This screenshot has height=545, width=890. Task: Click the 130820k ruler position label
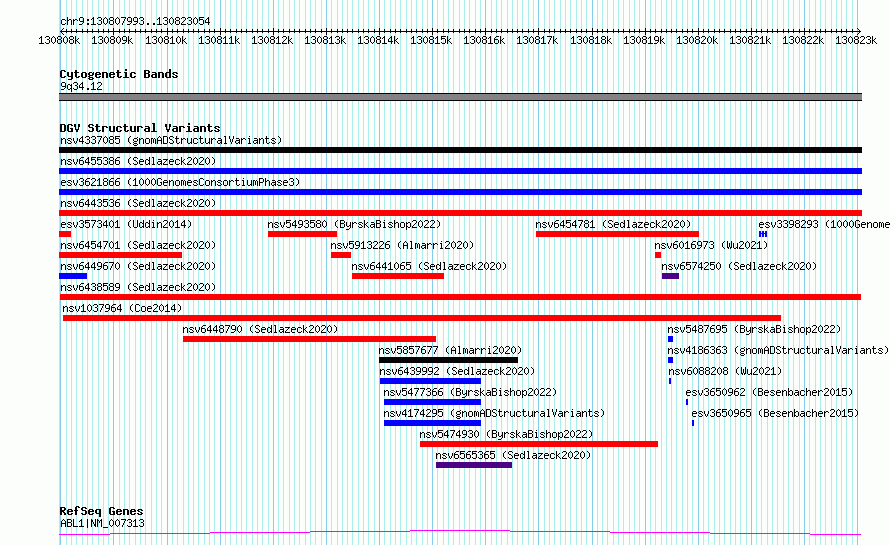coord(697,40)
